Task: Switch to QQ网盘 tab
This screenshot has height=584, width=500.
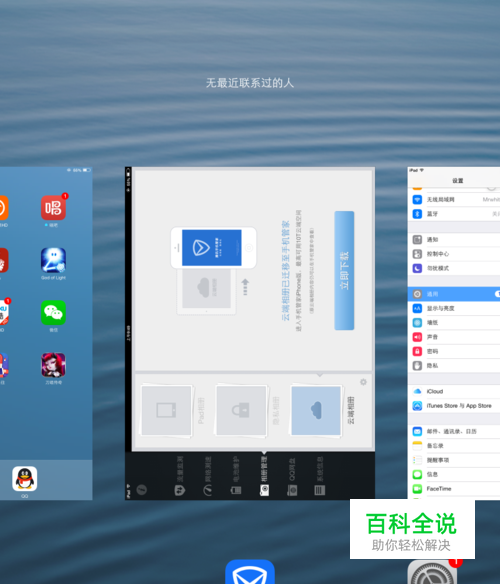Action: click(292, 476)
